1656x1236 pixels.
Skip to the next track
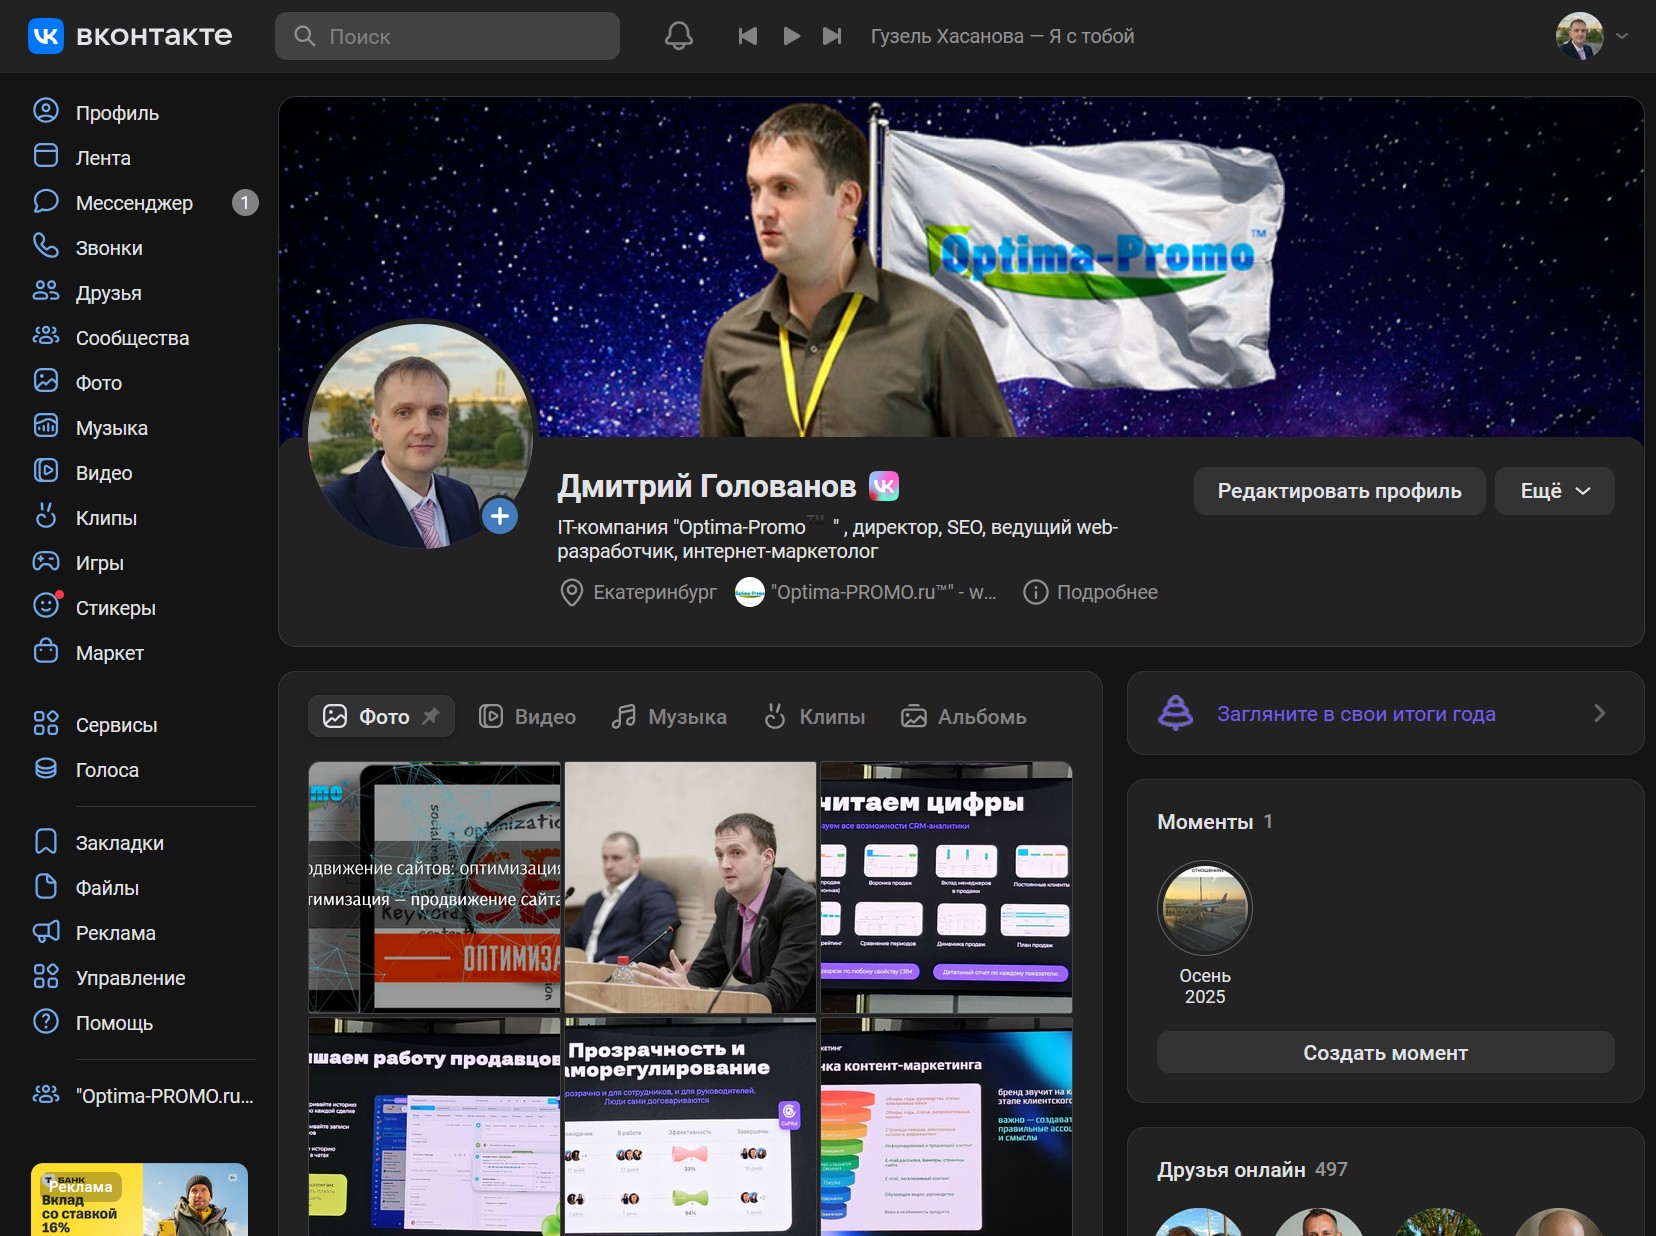(833, 36)
